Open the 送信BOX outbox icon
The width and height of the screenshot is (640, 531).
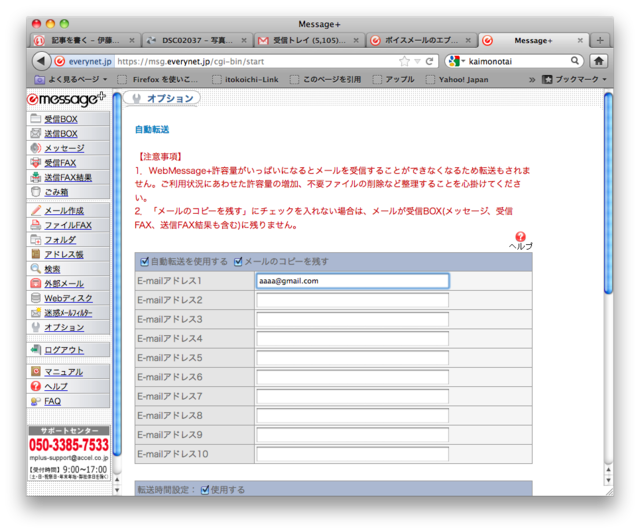click(x=36, y=133)
